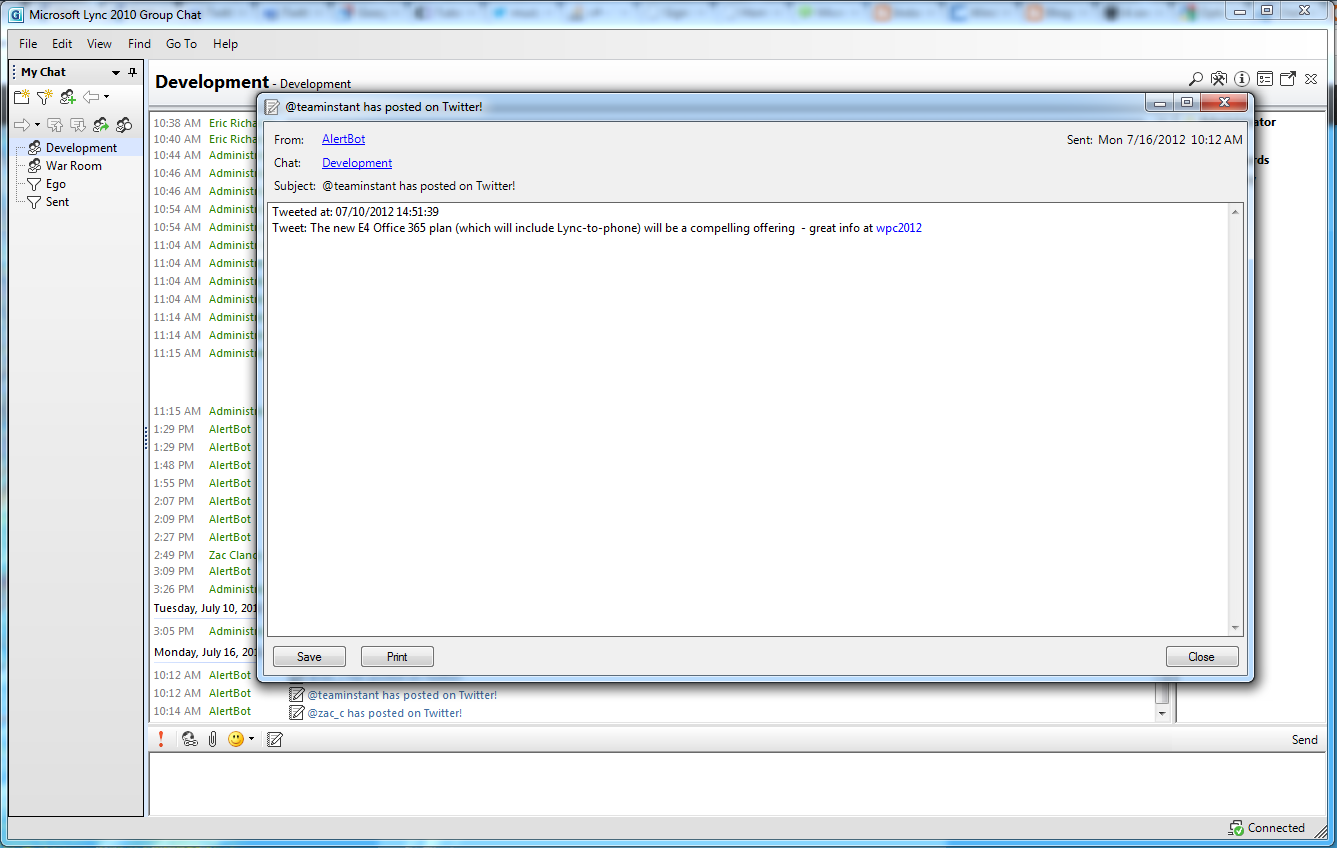Open the Edit menu

point(62,44)
